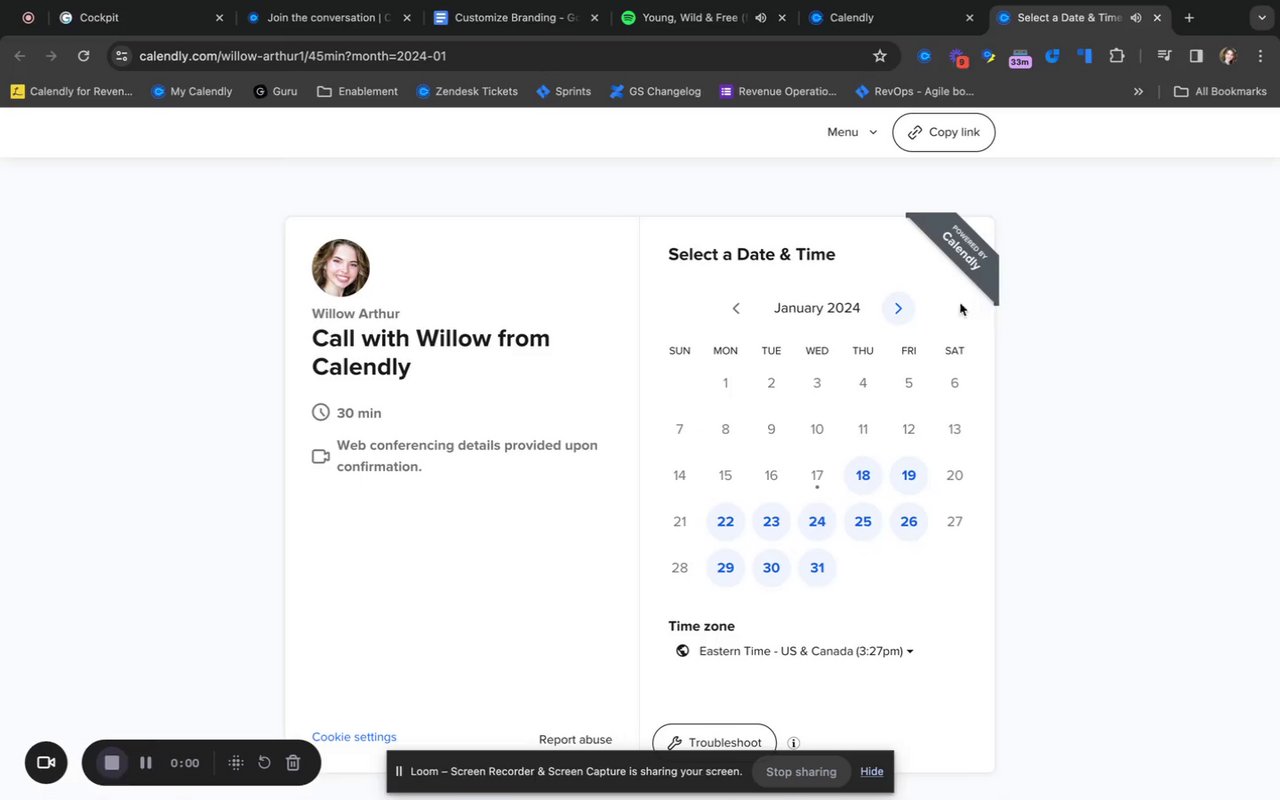The width and height of the screenshot is (1280, 800).
Task: Switch to the Calendly tab
Action: 890,18
